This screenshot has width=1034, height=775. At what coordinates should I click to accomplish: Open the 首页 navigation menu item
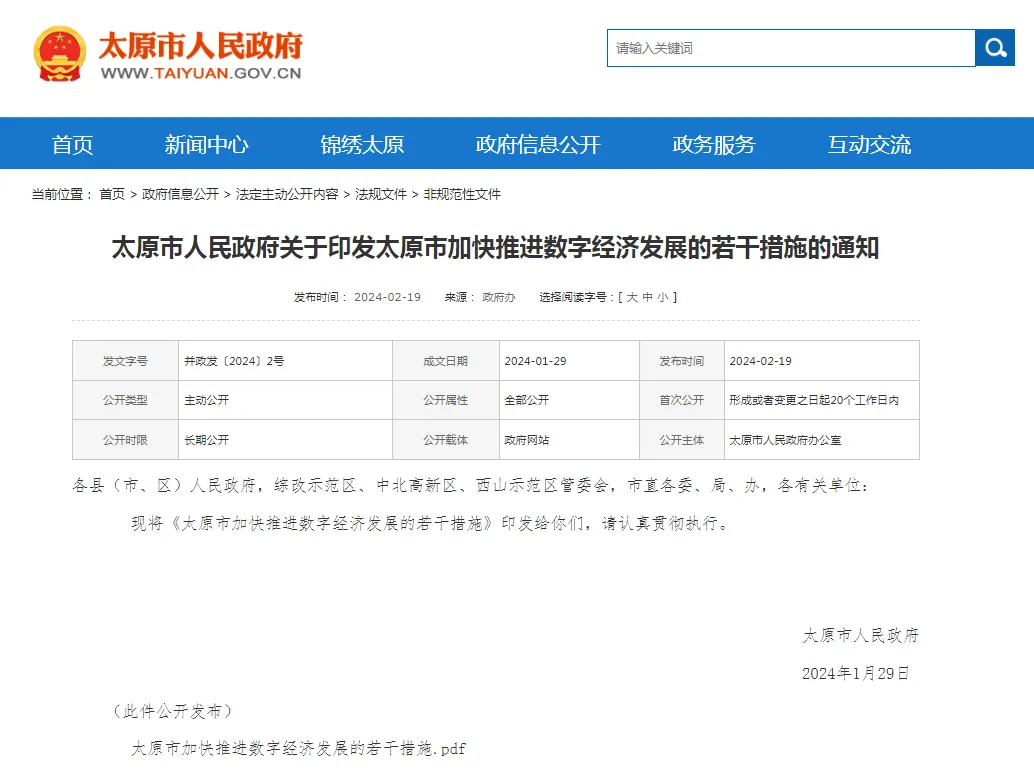73,144
